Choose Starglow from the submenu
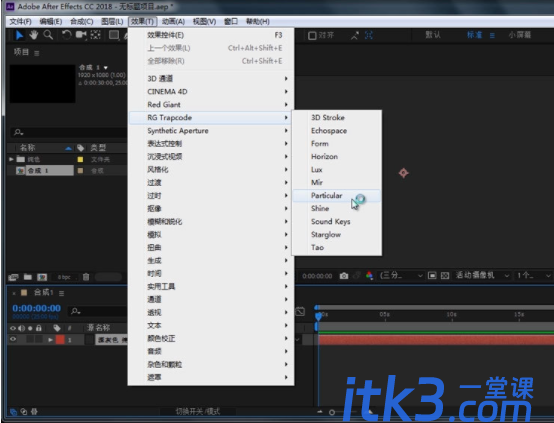 click(336, 235)
